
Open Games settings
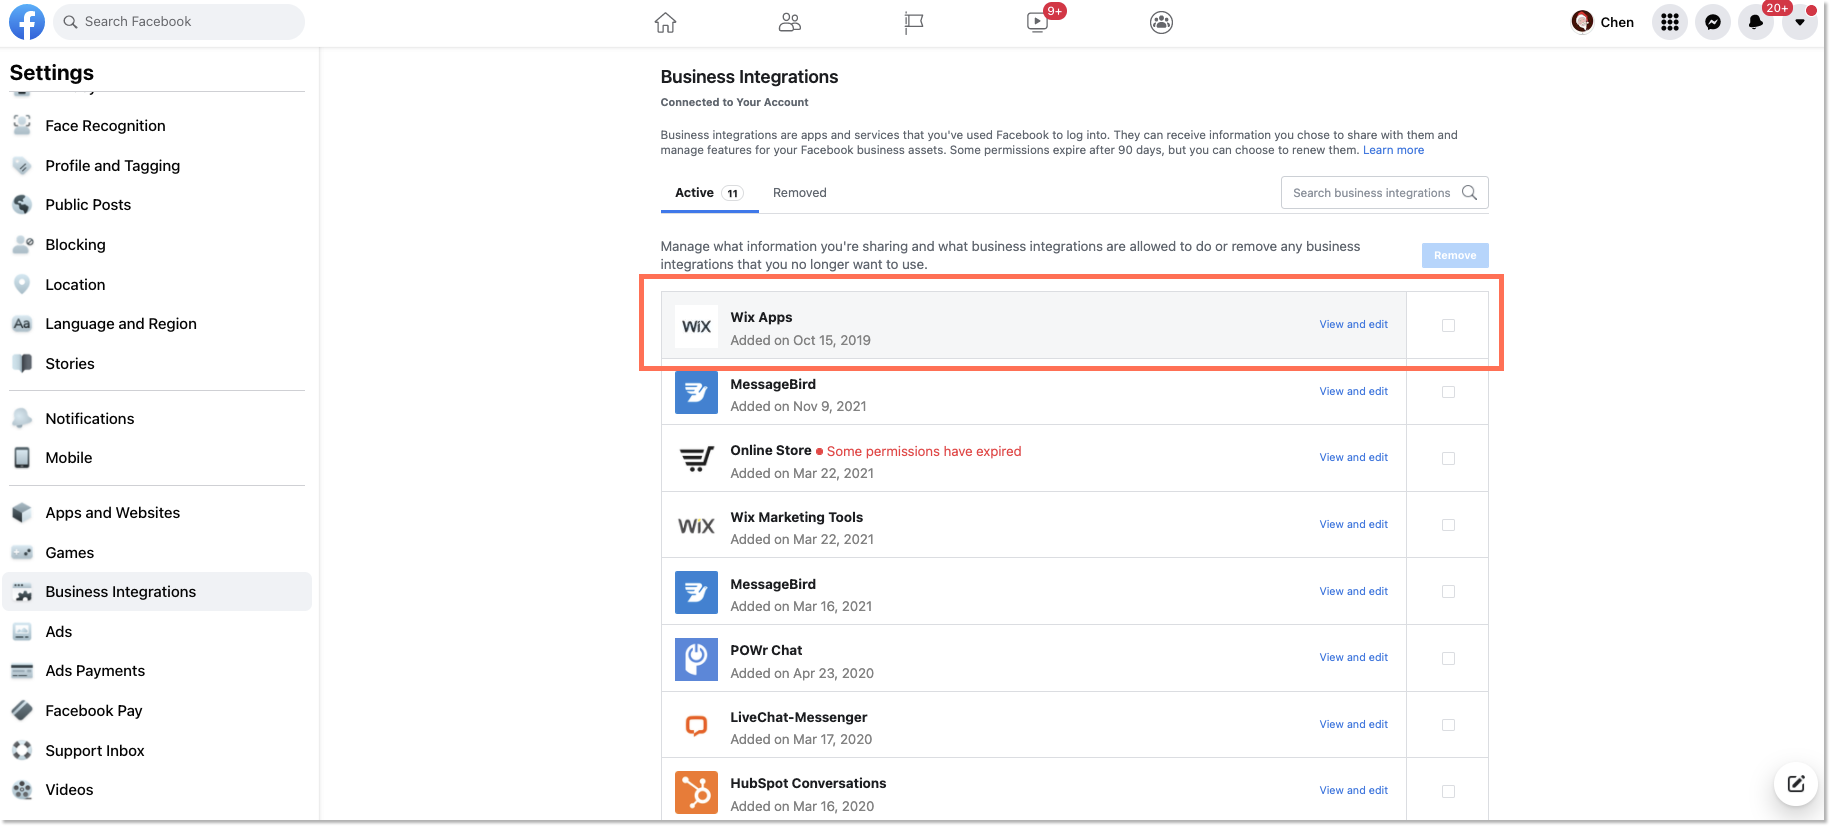(x=157, y=553)
